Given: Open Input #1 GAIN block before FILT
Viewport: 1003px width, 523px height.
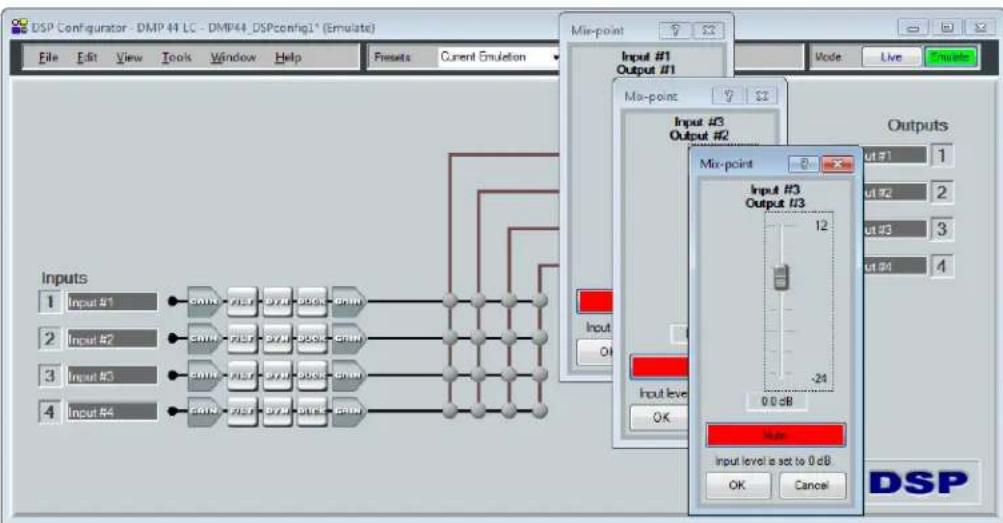Looking at the screenshot, I should [204, 301].
